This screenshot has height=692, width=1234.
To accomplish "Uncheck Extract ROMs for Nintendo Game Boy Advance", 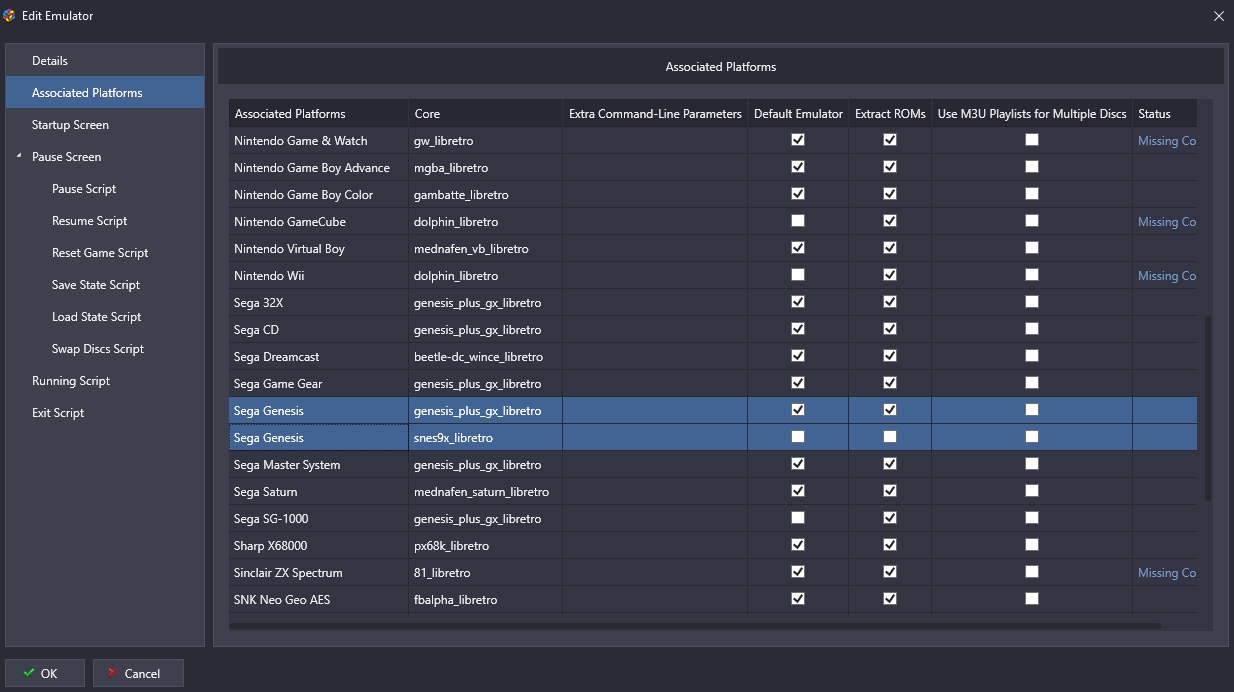I will 890,167.
